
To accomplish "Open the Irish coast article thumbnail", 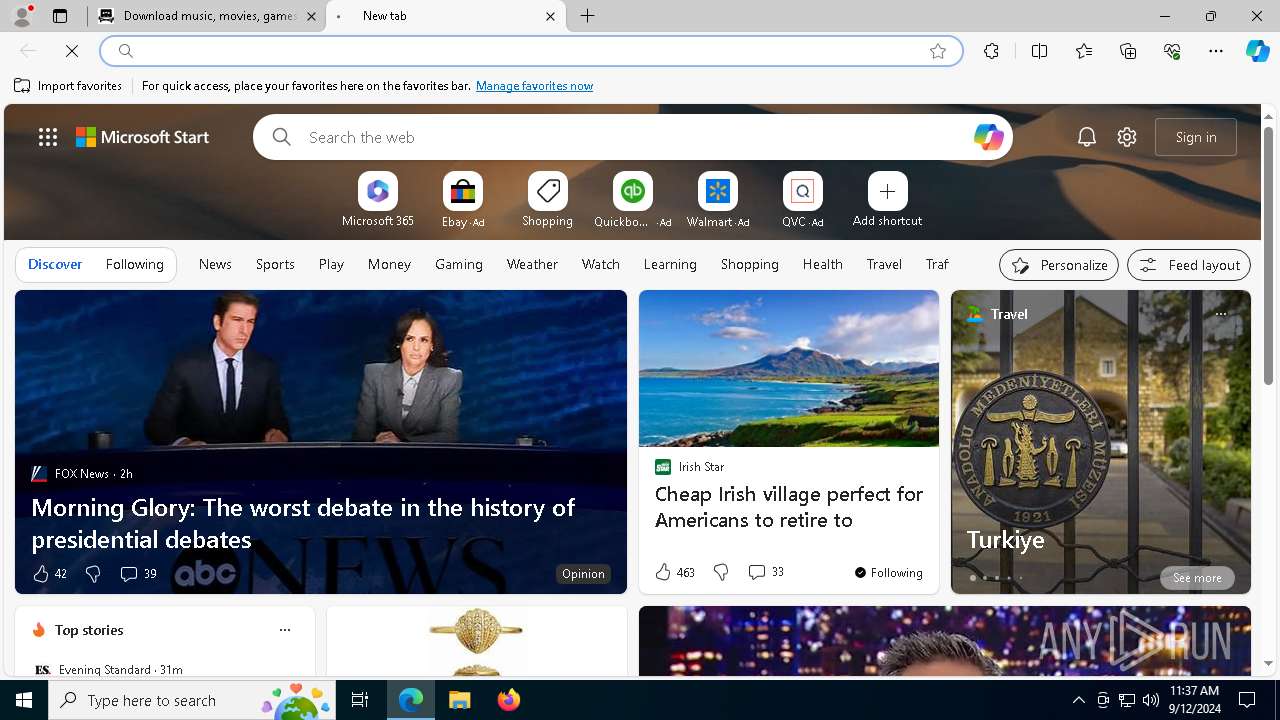I will tap(789, 369).
